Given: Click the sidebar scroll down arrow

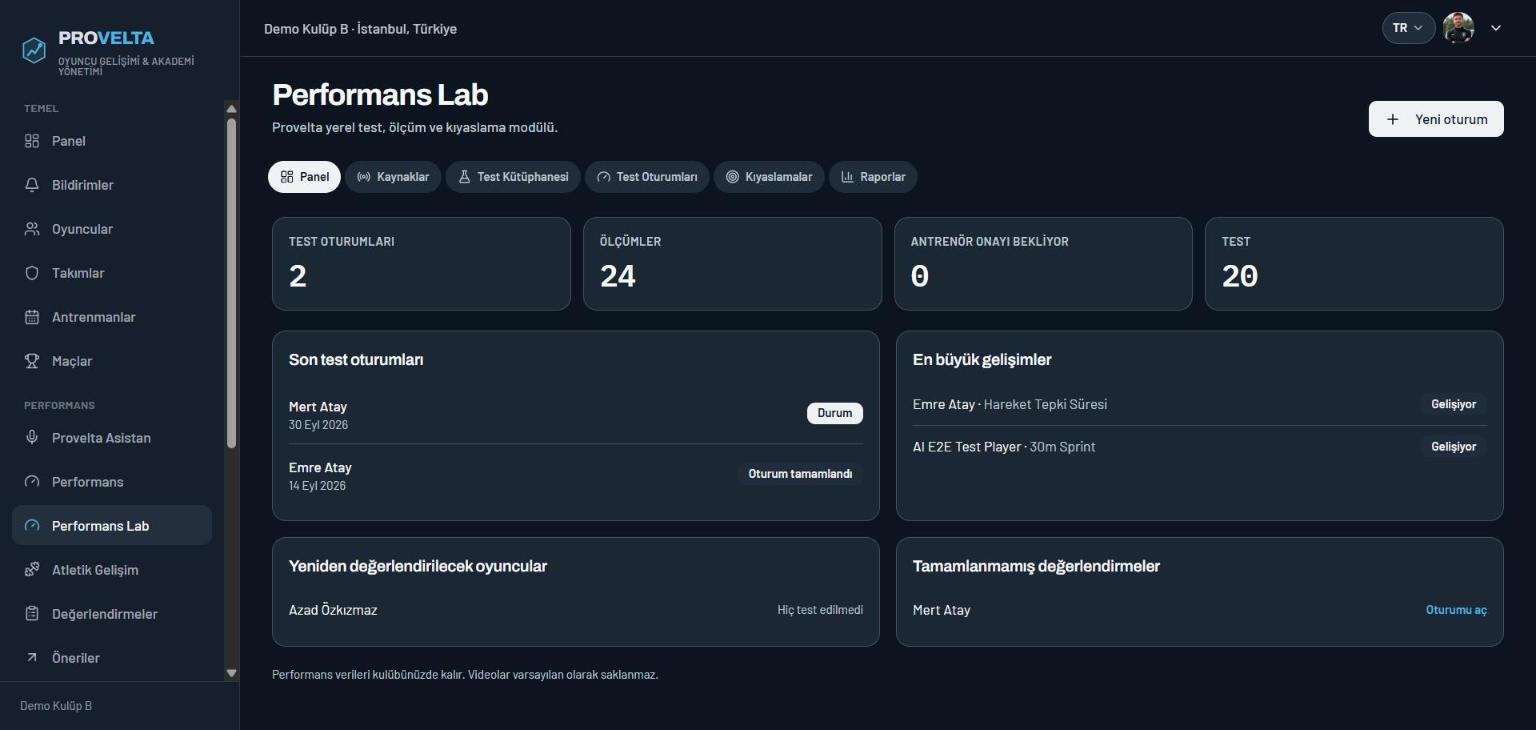Looking at the screenshot, I should (232, 674).
